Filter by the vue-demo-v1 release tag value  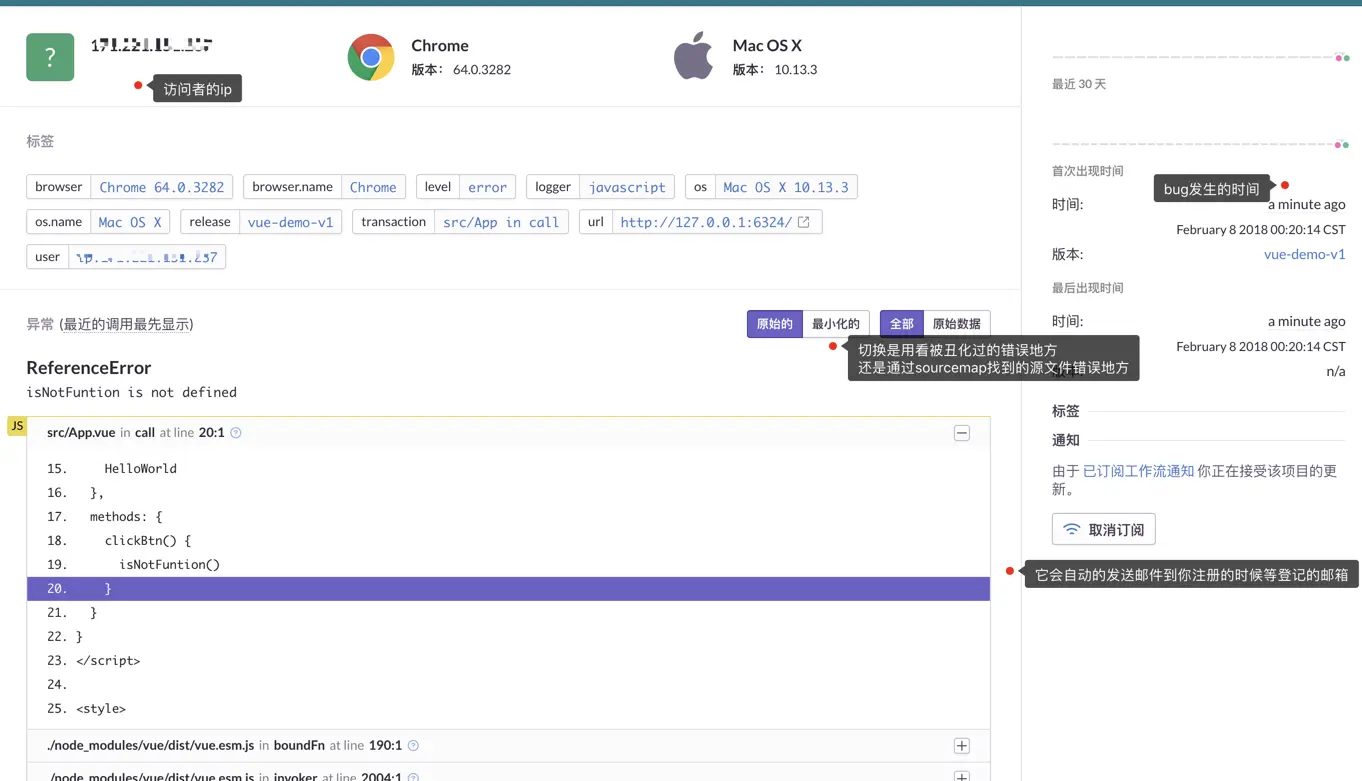tap(290, 222)
